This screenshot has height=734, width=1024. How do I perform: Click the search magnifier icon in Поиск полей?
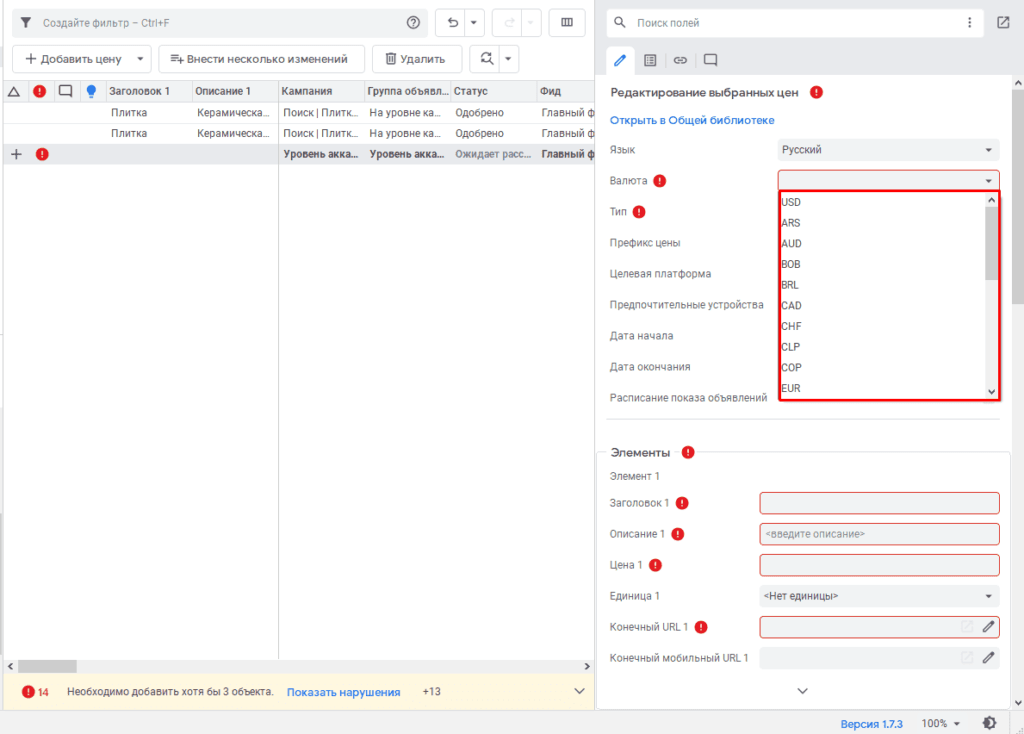(619, 23)
